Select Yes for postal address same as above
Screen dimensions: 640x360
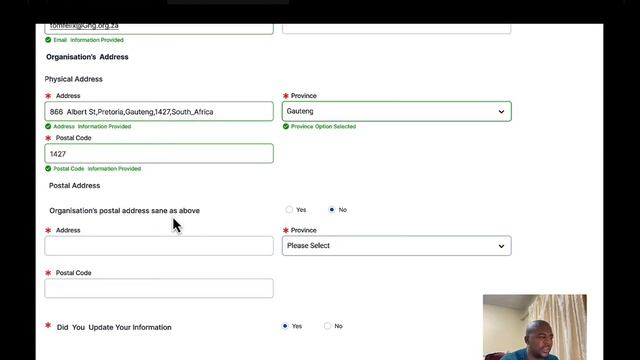(x=289, y=210)
